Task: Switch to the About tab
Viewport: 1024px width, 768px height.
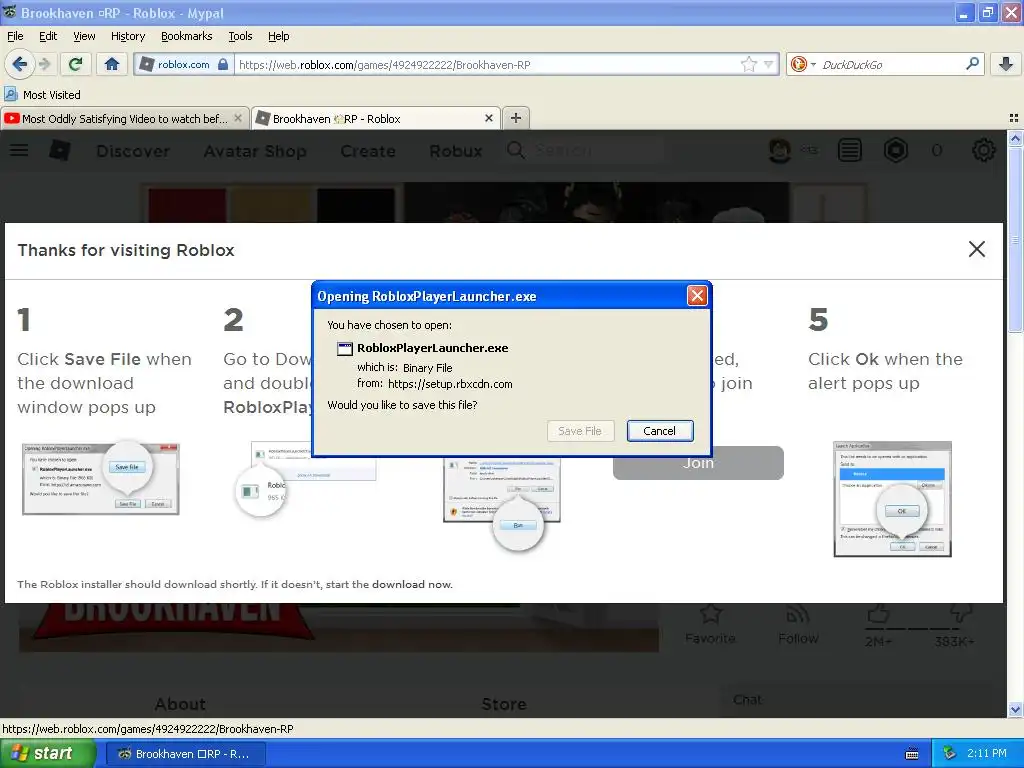Action: (x=180, y=704)
